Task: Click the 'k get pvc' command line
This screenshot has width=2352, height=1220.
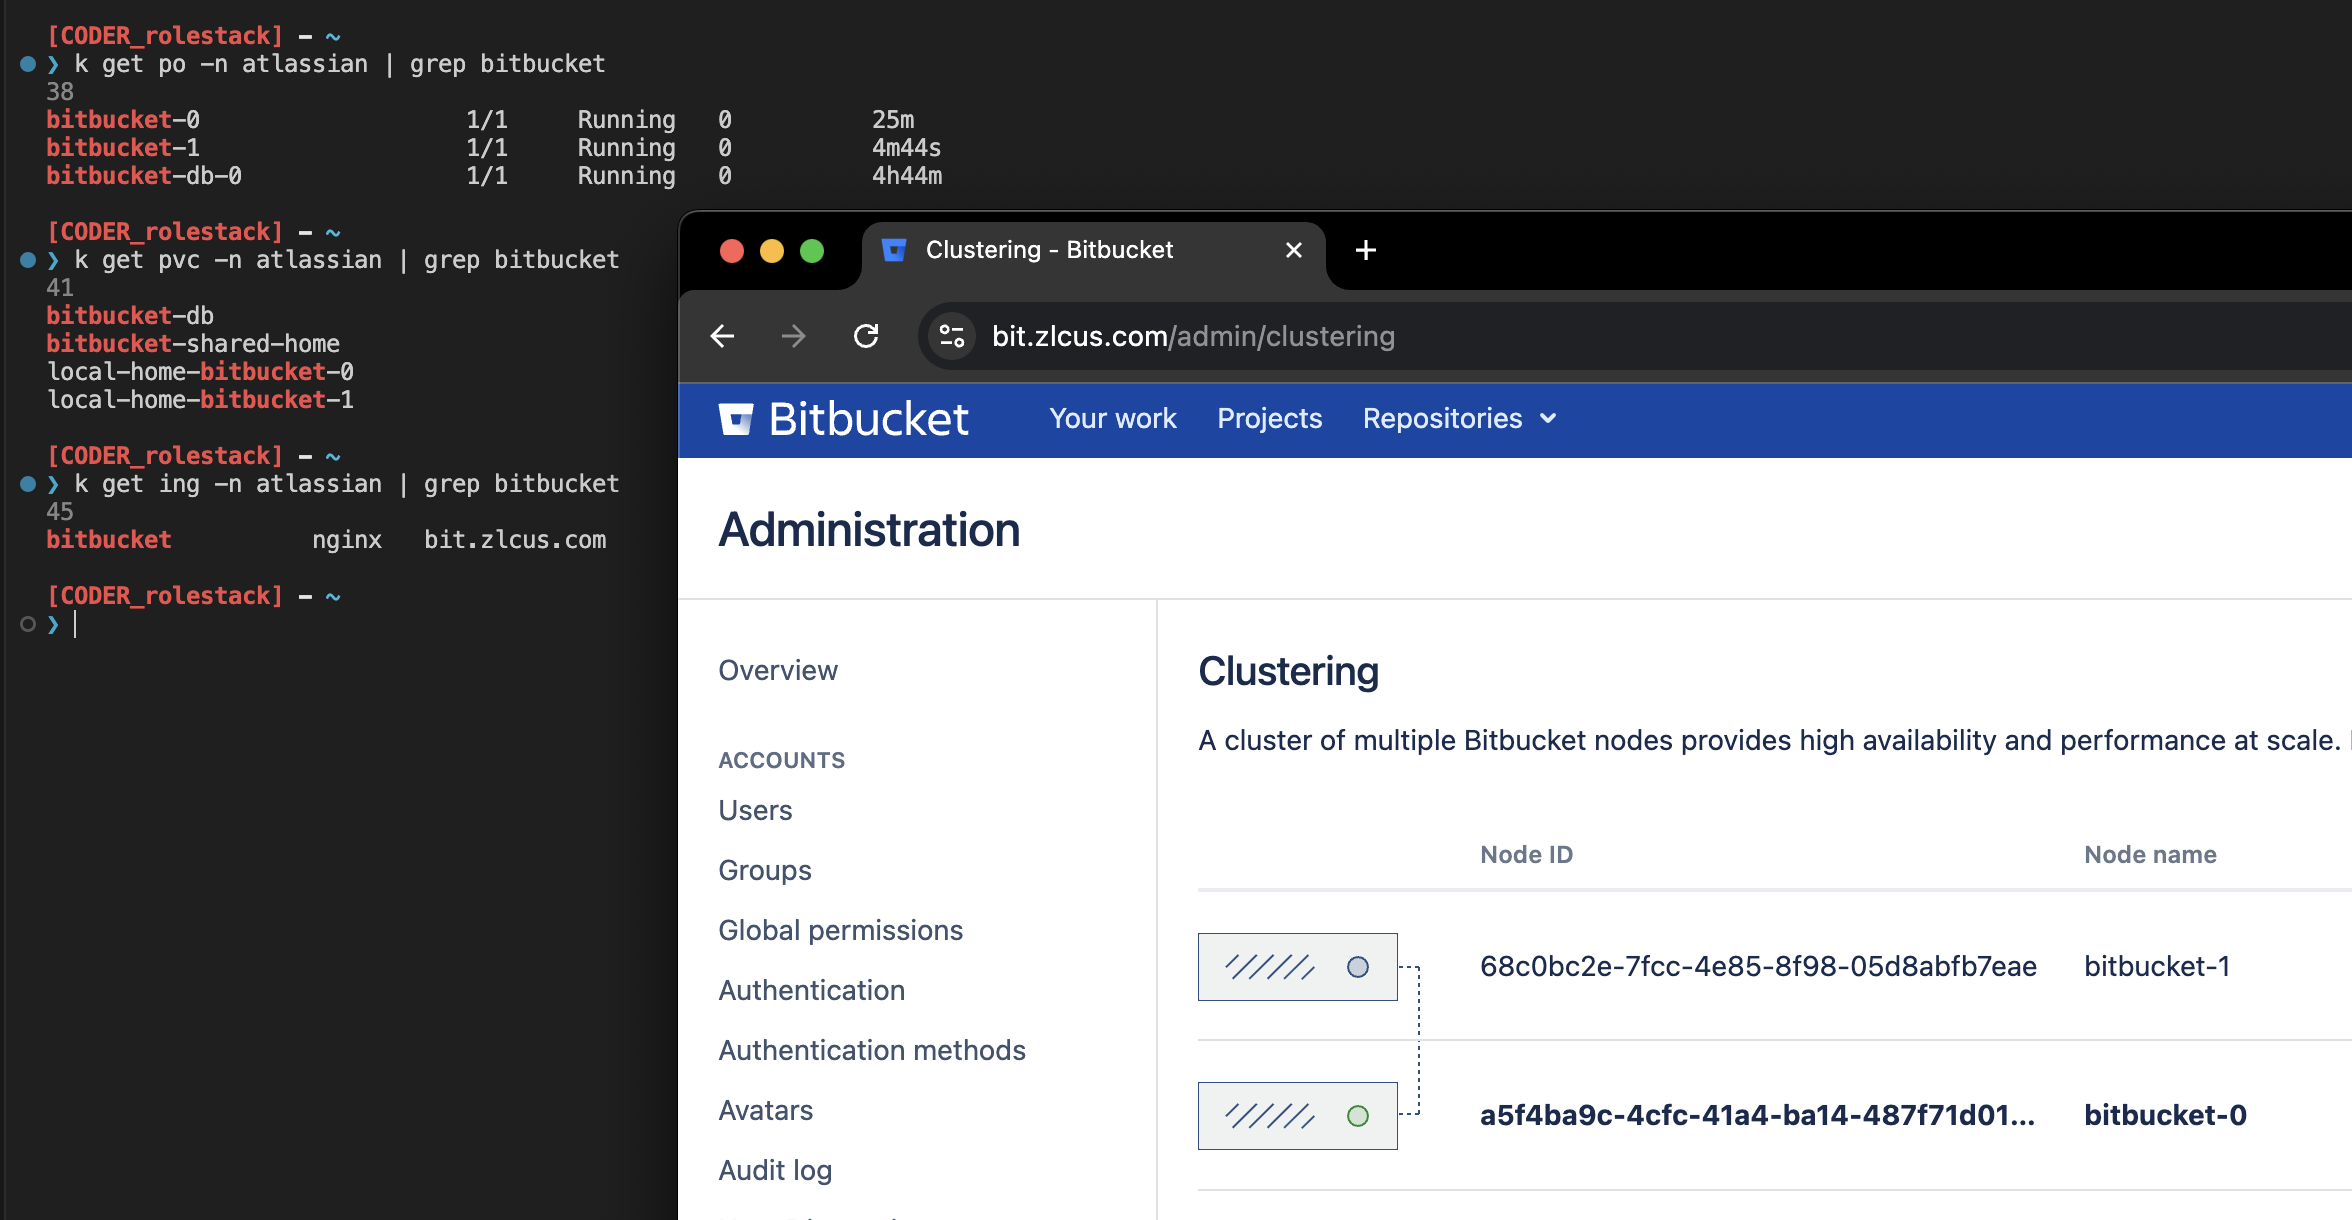Action: point(347,260)
